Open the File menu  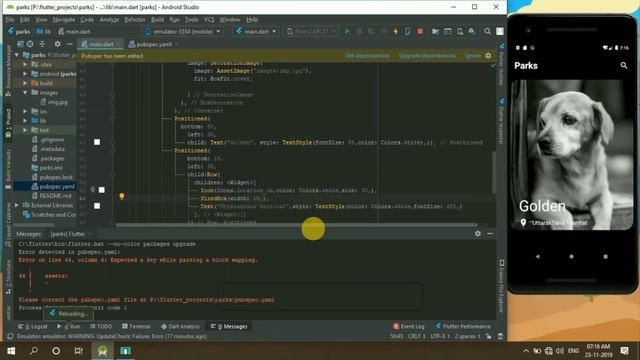[x=10, y=20]
